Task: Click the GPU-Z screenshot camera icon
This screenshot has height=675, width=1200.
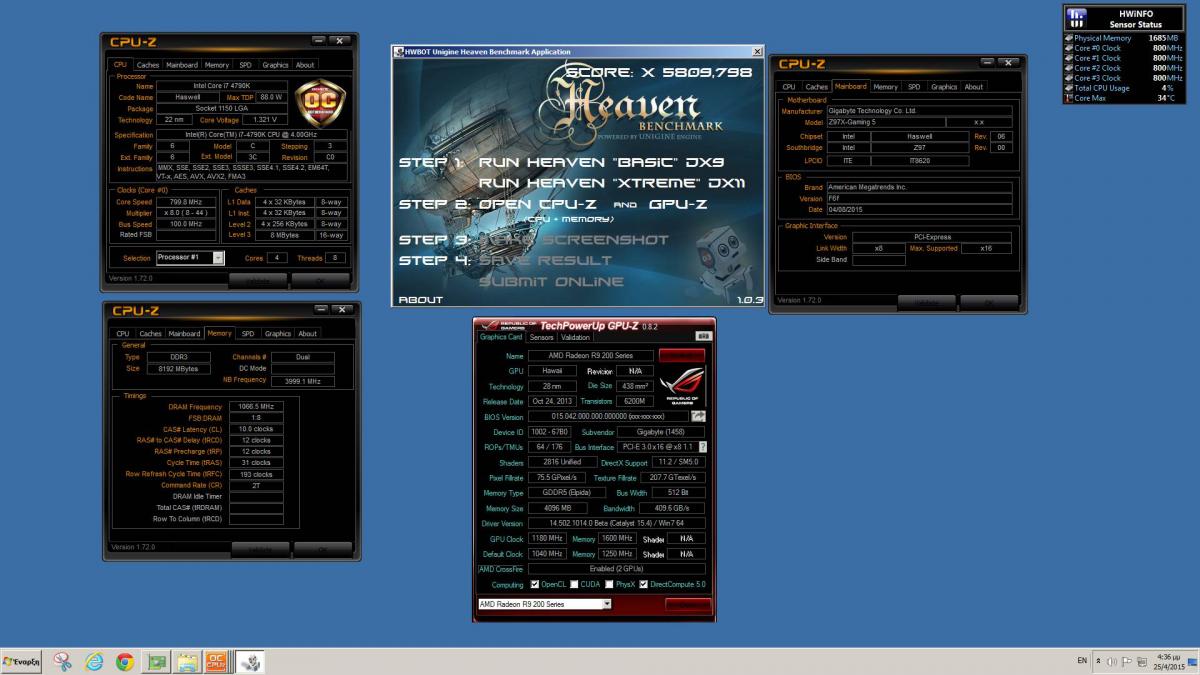Action: (702, 336)
